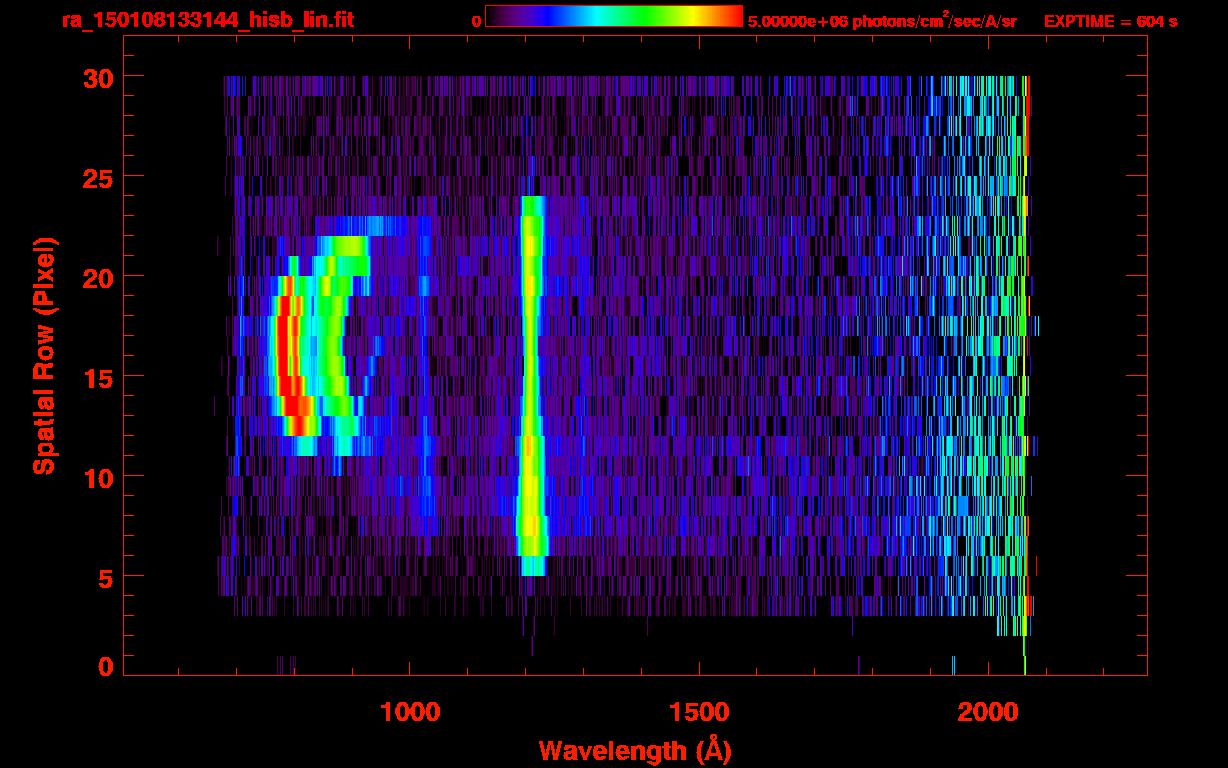Click the y-axis tick label 25

click(x=97, y=177)
